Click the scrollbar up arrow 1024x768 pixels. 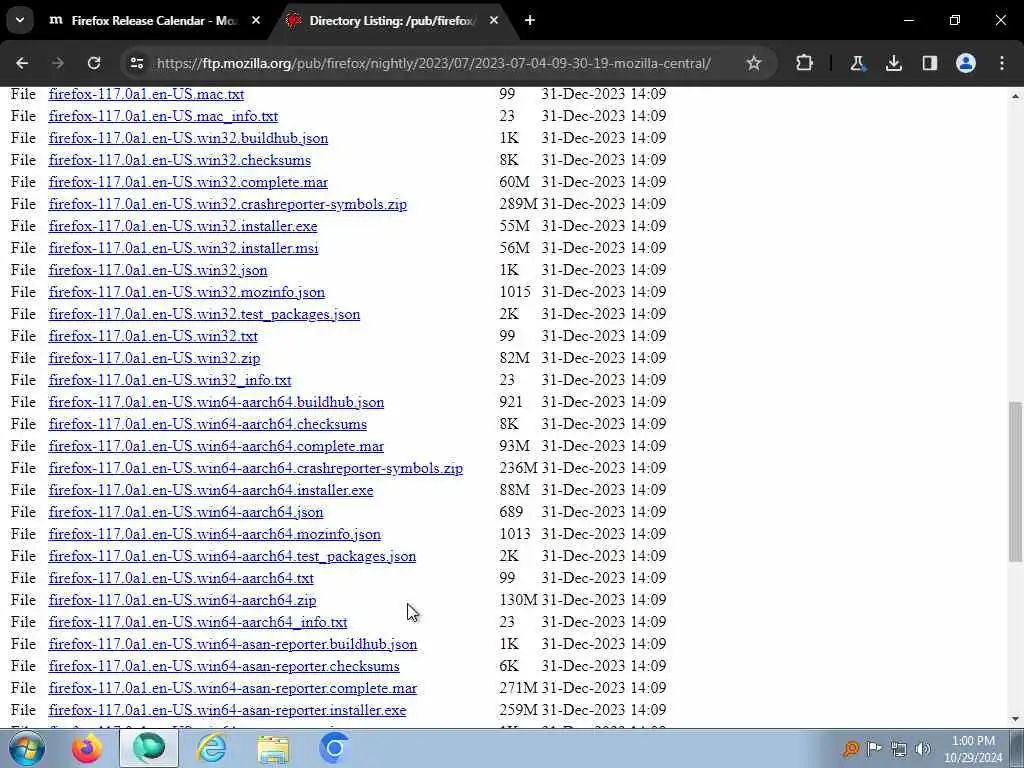(1016, 96)
